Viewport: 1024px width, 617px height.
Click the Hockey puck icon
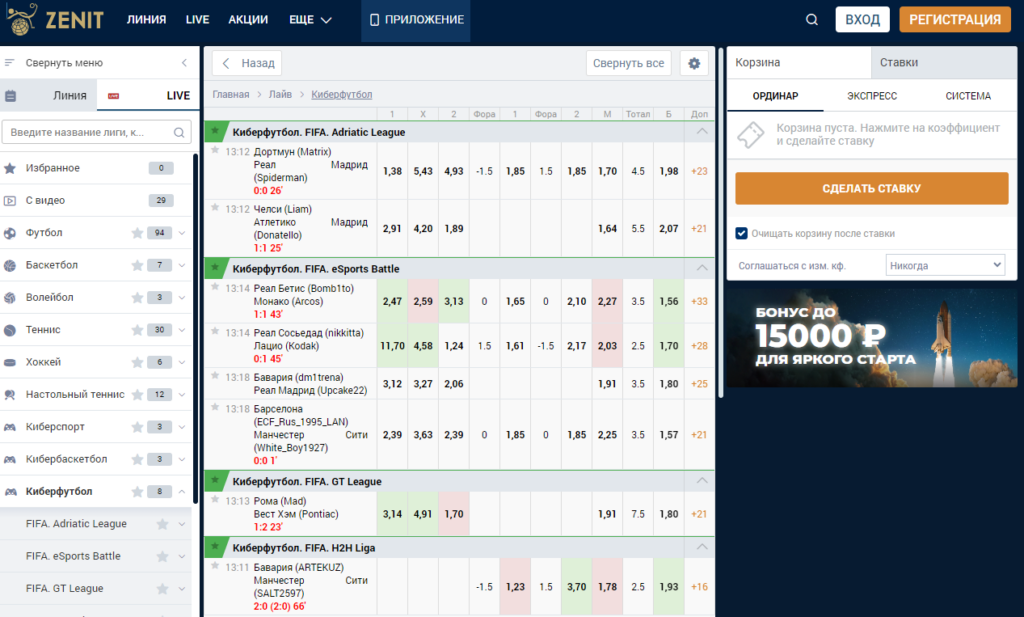(10, 362)
